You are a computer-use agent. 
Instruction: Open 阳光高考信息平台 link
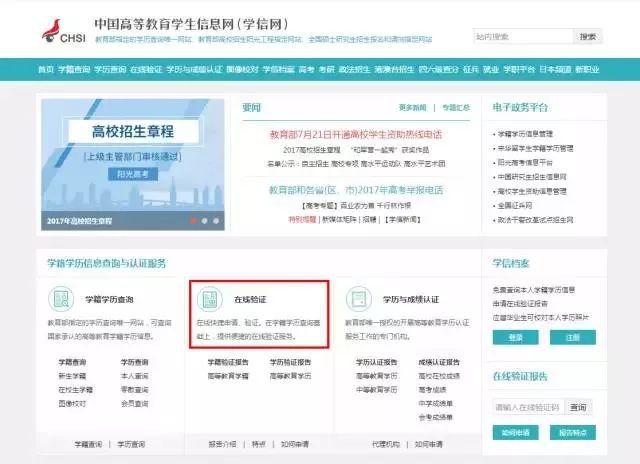pyautogui.click(x=525, y=162)
